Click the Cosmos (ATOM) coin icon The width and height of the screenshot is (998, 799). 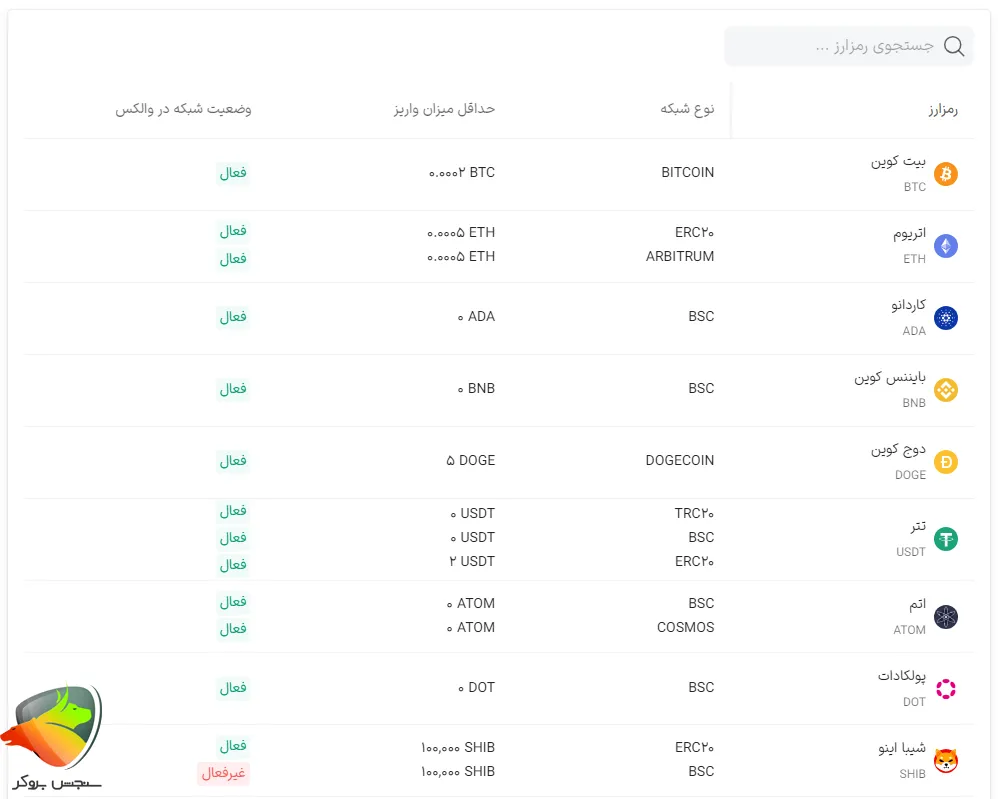coord(945,617)
